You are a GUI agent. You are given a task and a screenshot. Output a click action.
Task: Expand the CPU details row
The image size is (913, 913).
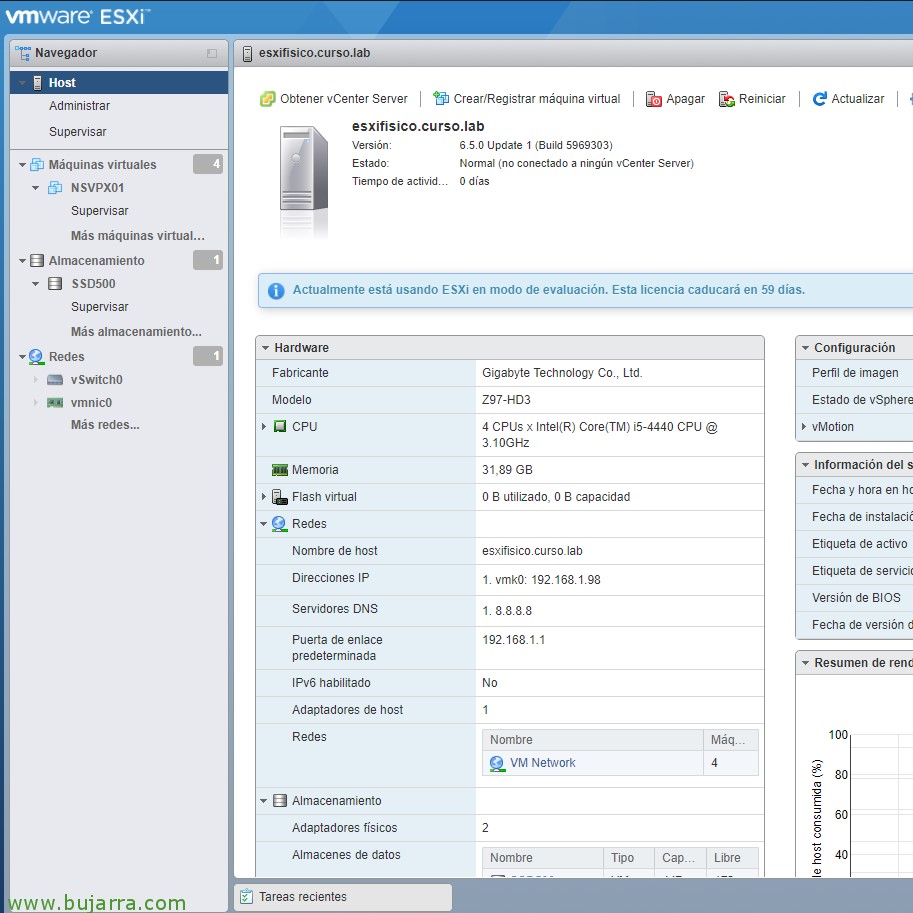click(x=264, y=426)
